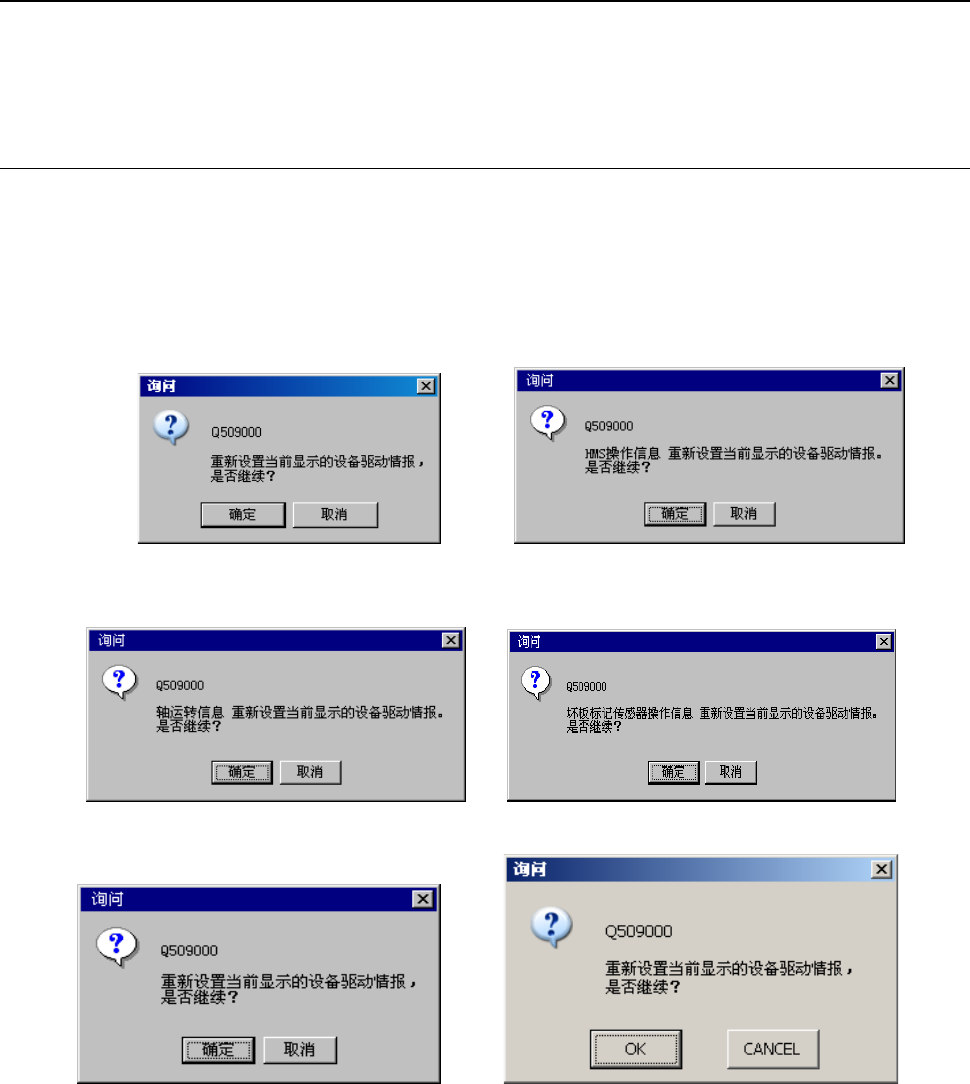Click the CANCEL button in the English-button dialog

pos(772,1049)
